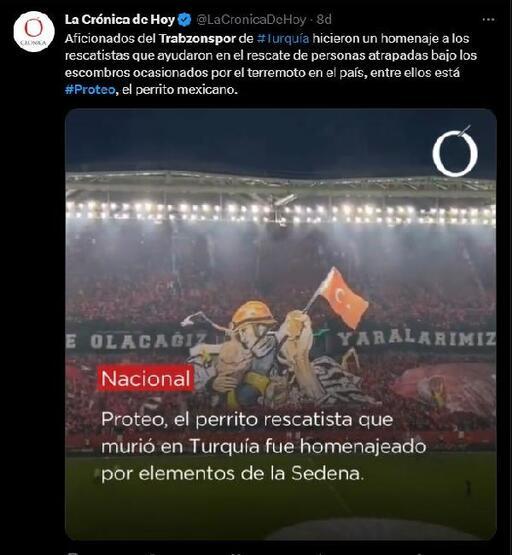The width and height of the screenshot is (512, 555).
Task: Open the #Proteo hashtag link
Action: [90, 90]
